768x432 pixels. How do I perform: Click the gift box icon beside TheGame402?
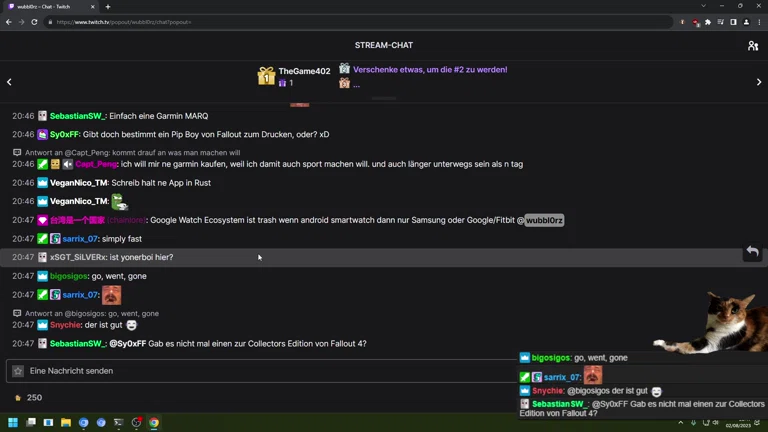tap(266, 76)
